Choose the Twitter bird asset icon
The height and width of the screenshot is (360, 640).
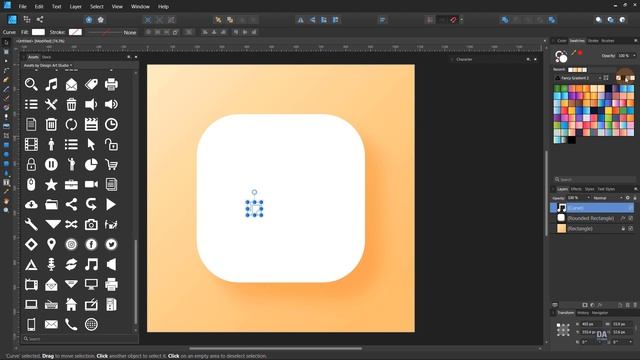click(x=111, y=244)
